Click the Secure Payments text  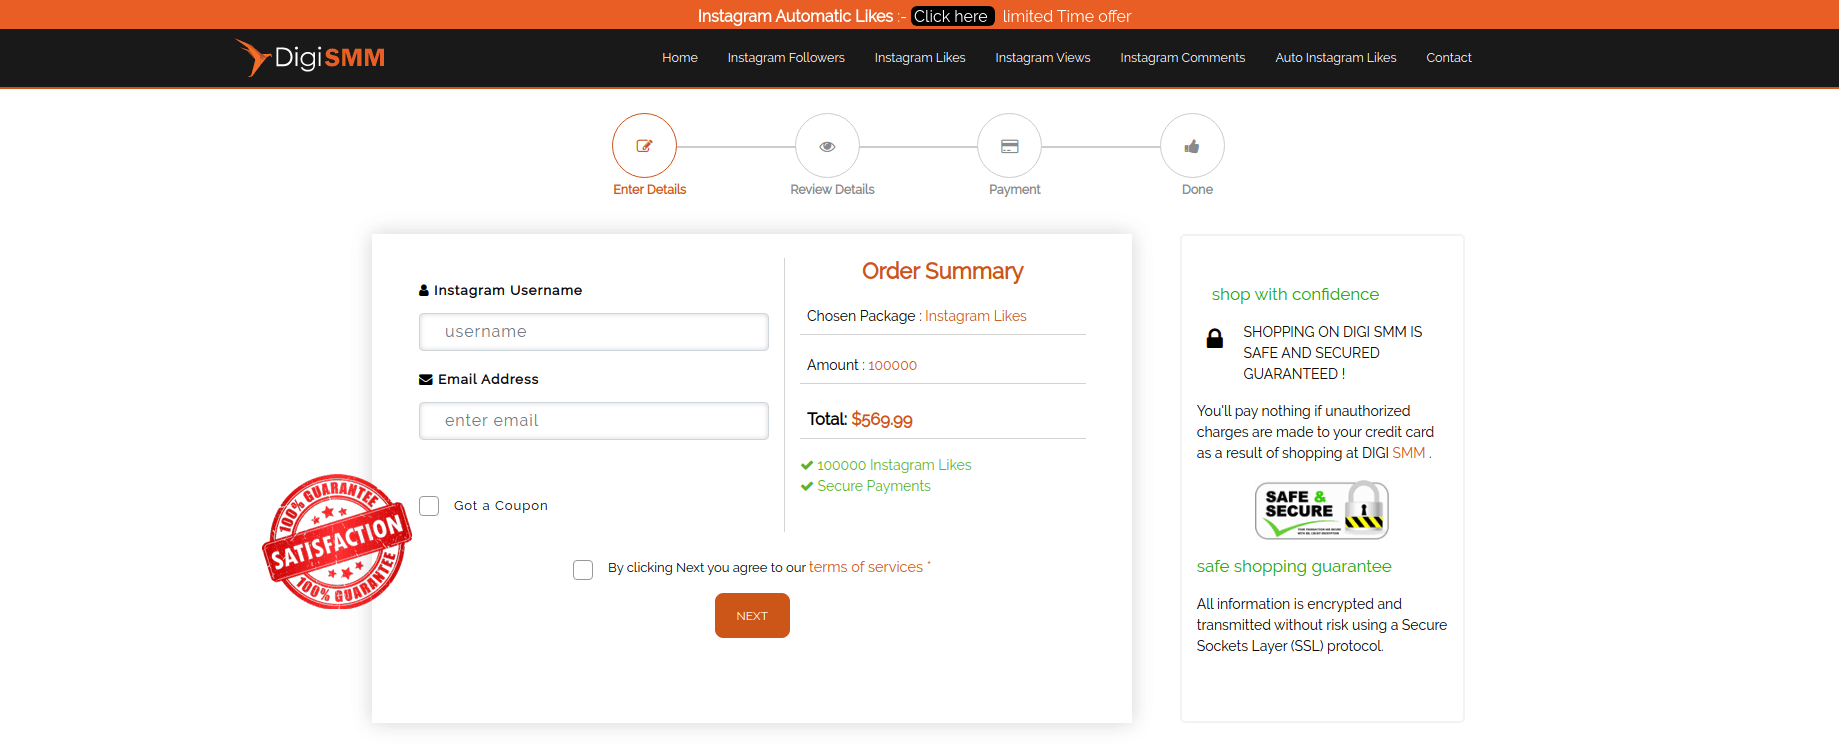tap(874, 486)
